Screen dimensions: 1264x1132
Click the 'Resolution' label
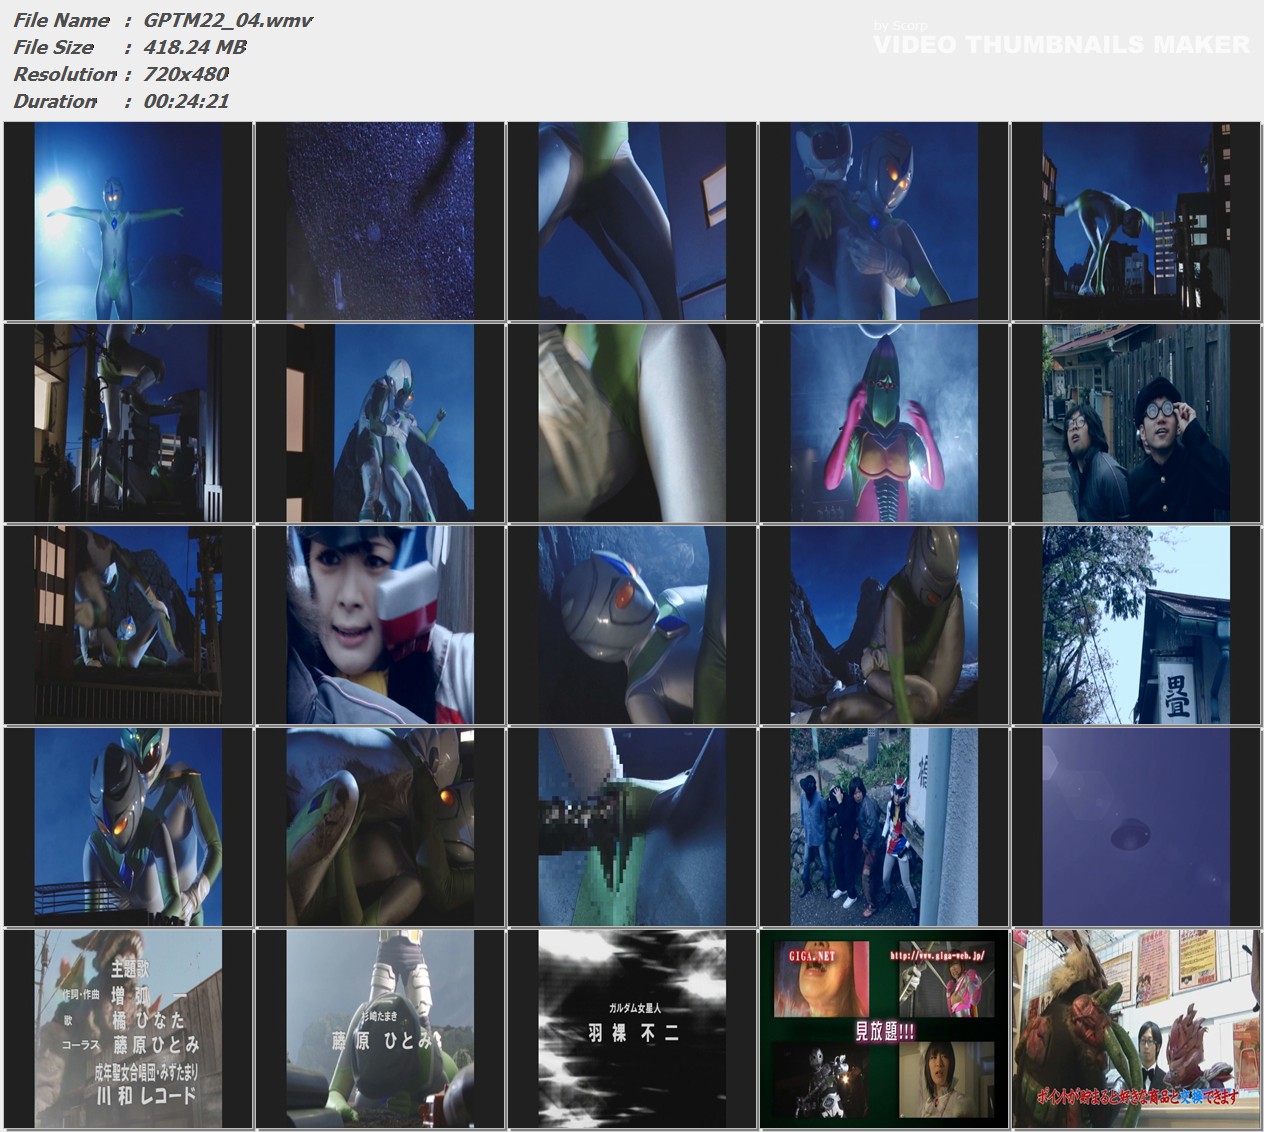coord(65,74)
